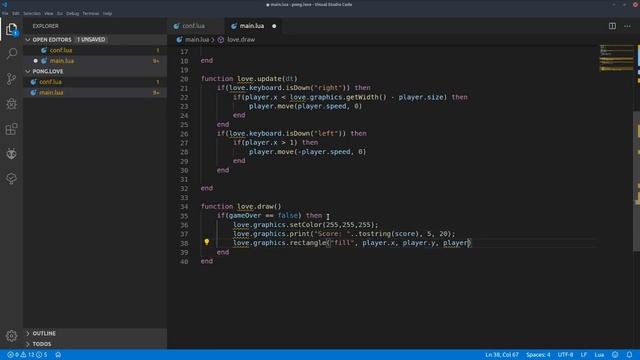Open the sixth activity bar extension icon
Screen dimensions: 640x360
tap(11, 154)
